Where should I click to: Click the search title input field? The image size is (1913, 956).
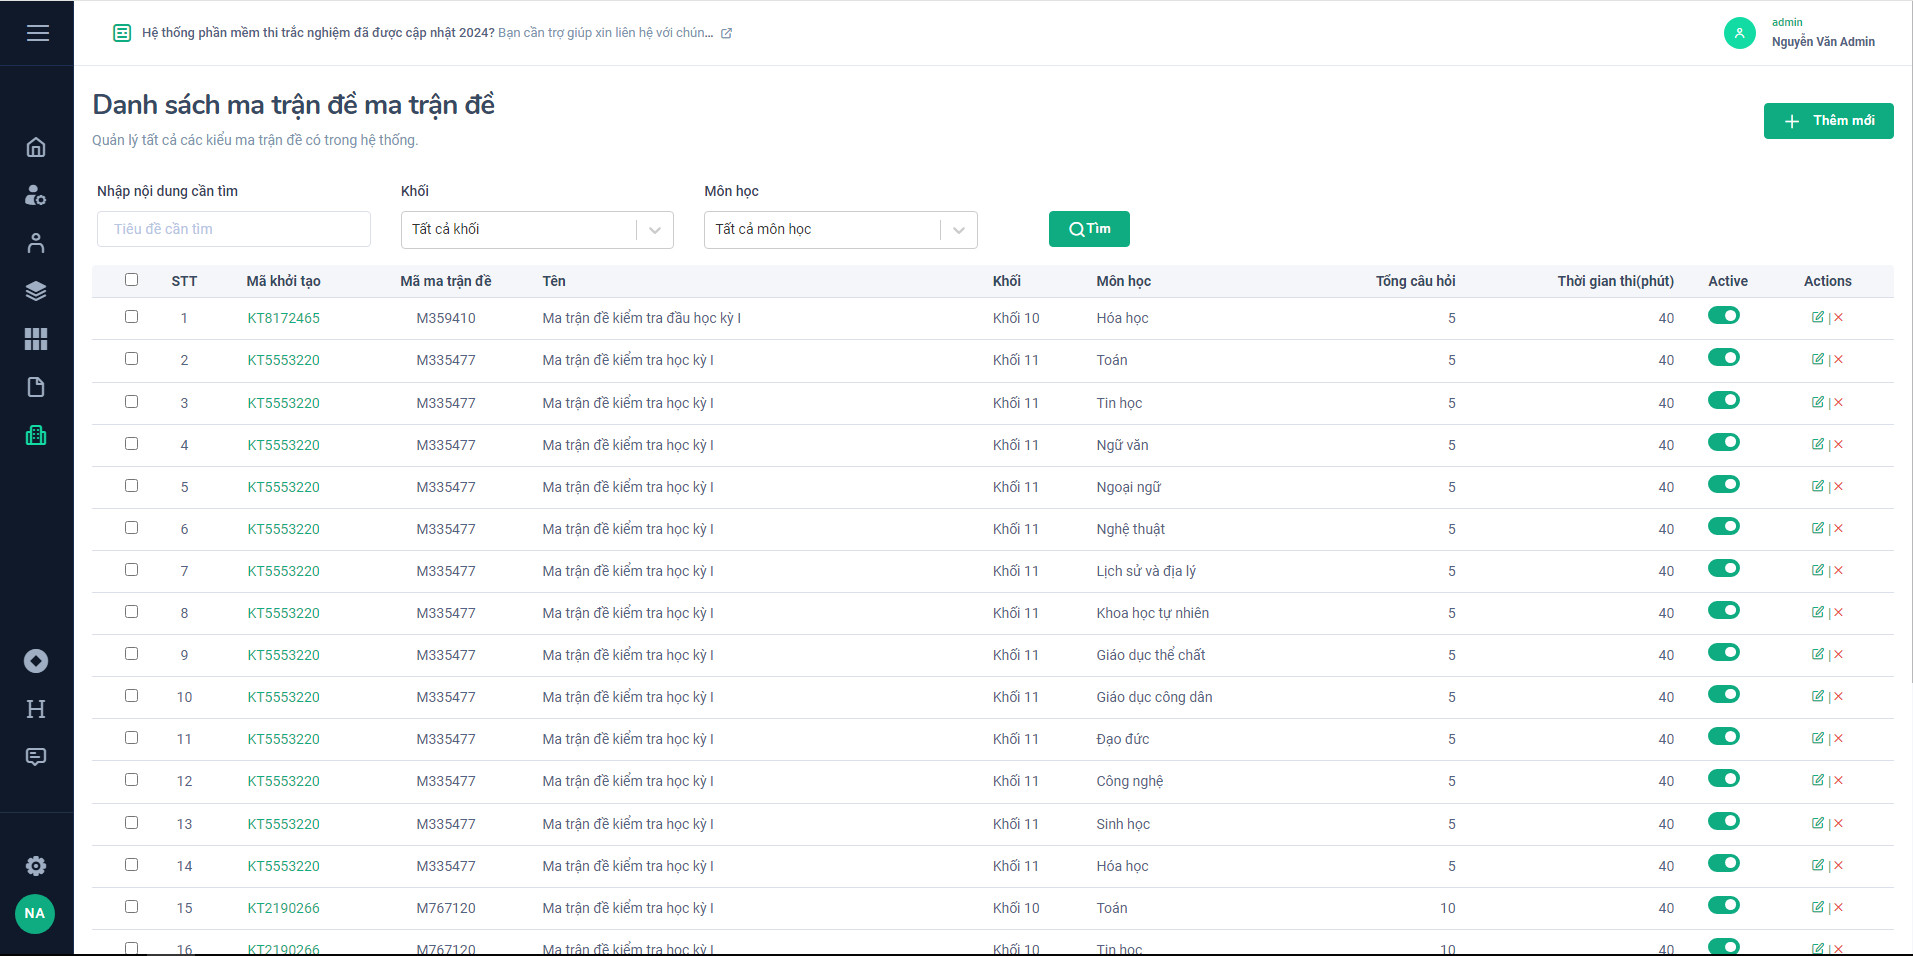point(234,229)
